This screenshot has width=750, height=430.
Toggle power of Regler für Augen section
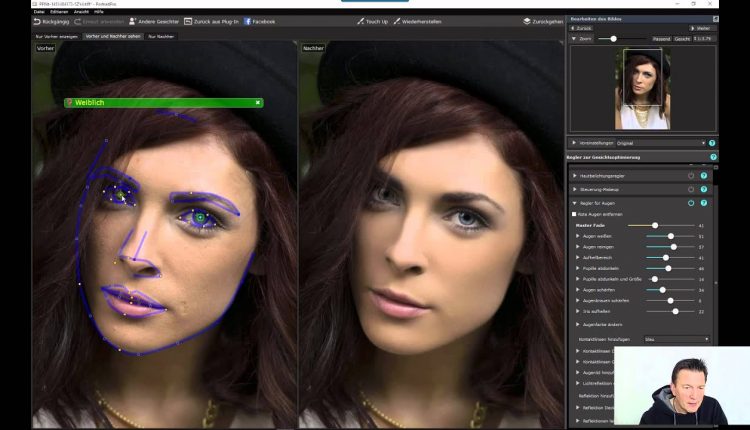coord(691,203)
